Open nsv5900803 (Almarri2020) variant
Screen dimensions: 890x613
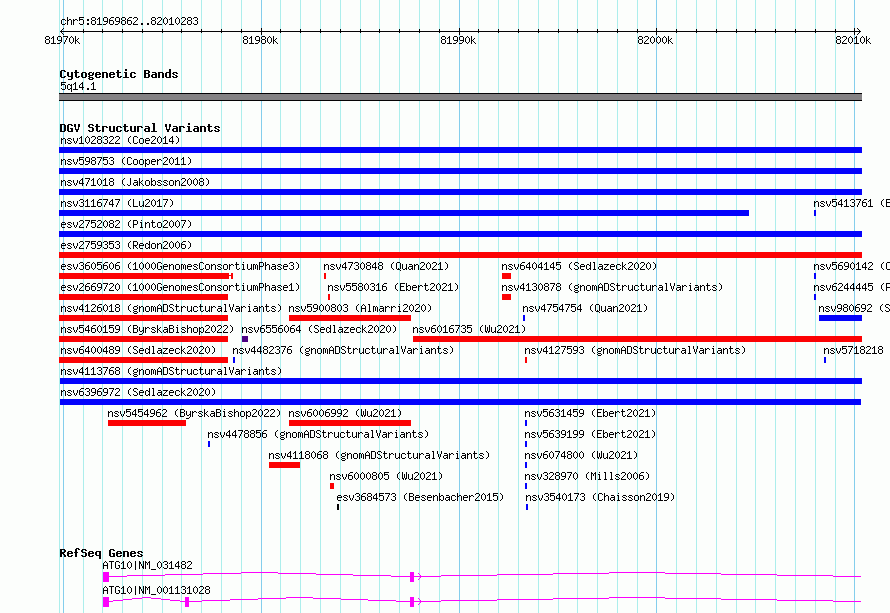coord(360,308)
